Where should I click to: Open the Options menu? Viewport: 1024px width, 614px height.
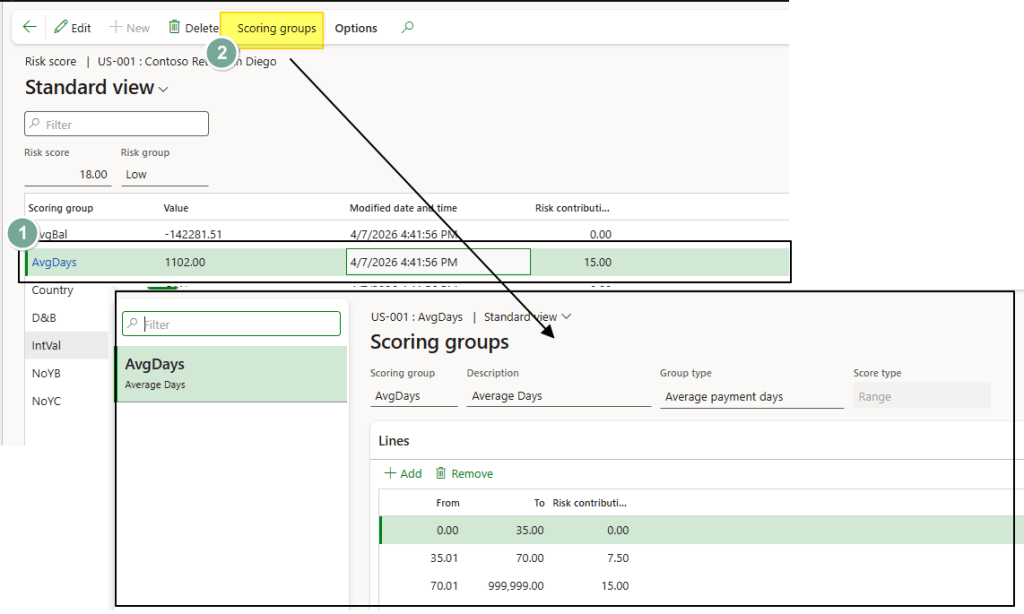click(x=356, y=28)
